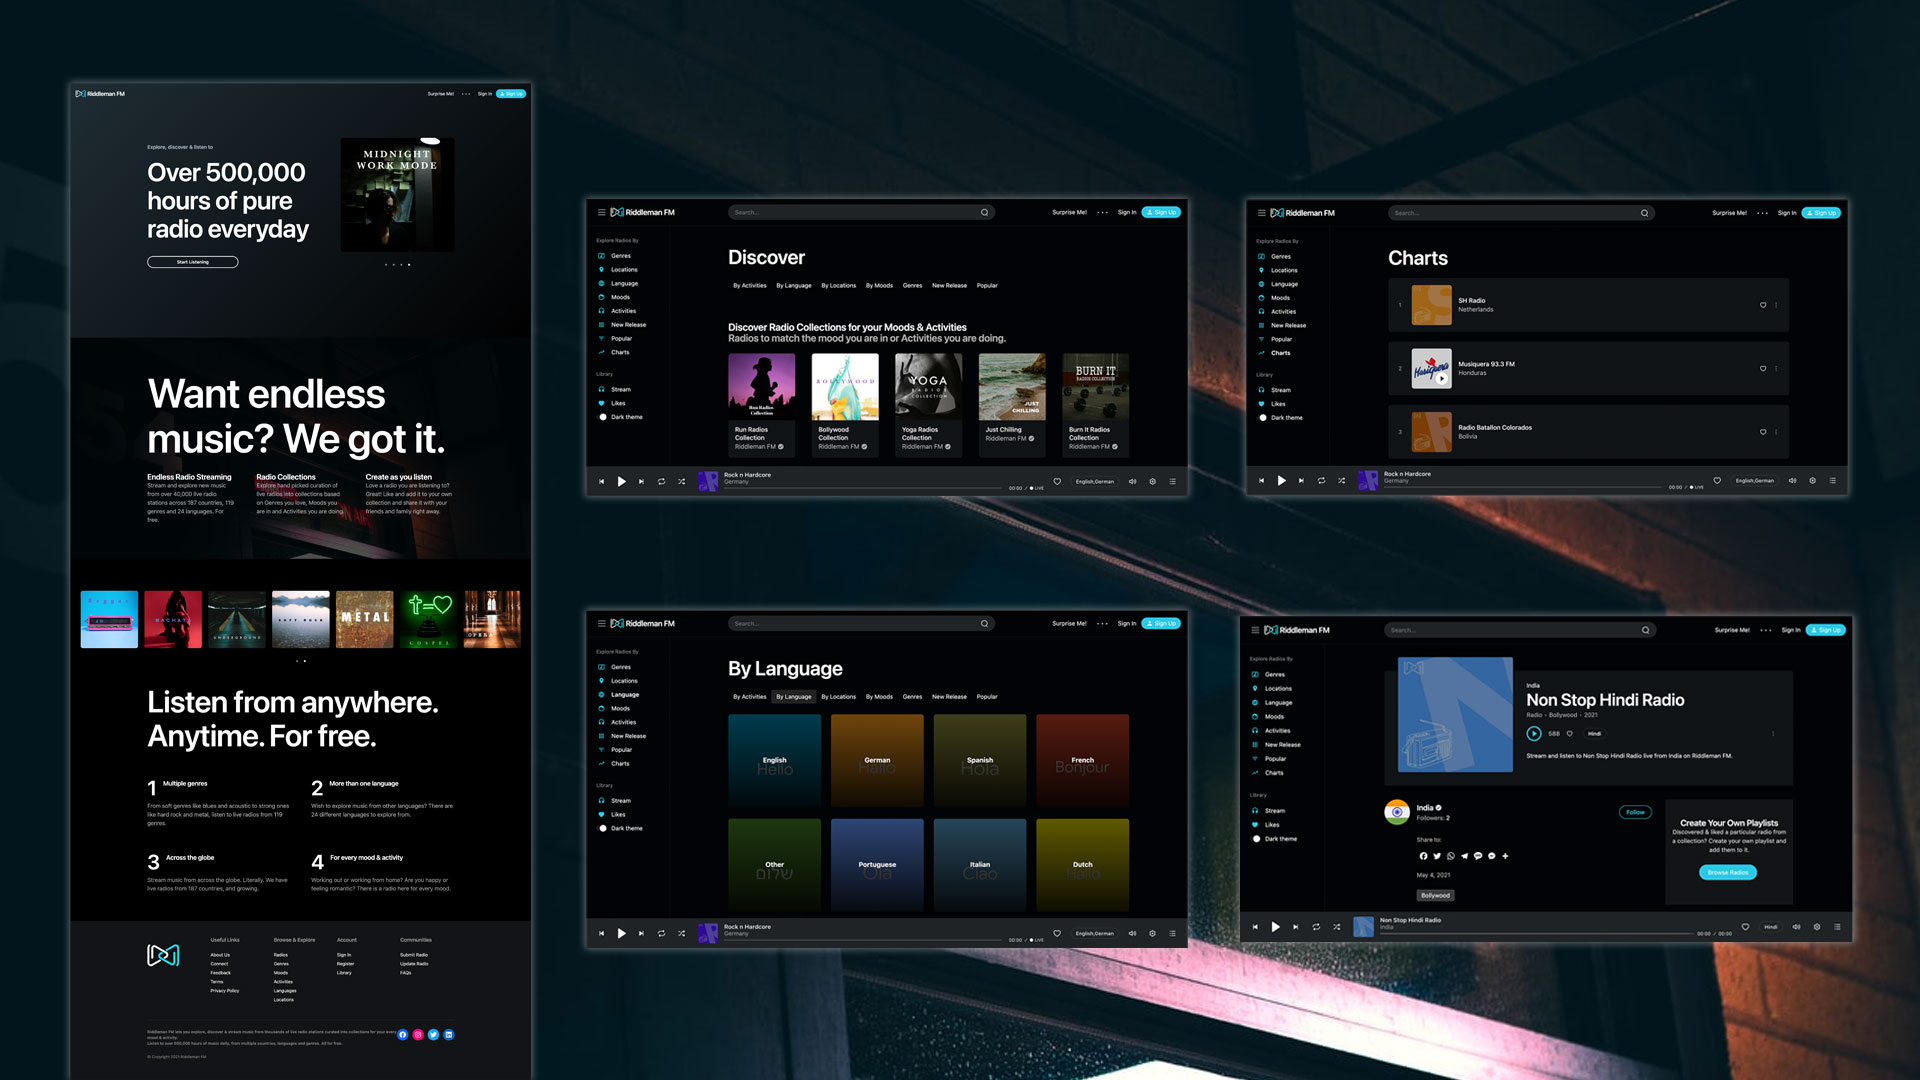Open more options for Radio Batallon Colorados row
The height and width of the screenshot is (1080, 1920).
click(x=1776, y=432)
